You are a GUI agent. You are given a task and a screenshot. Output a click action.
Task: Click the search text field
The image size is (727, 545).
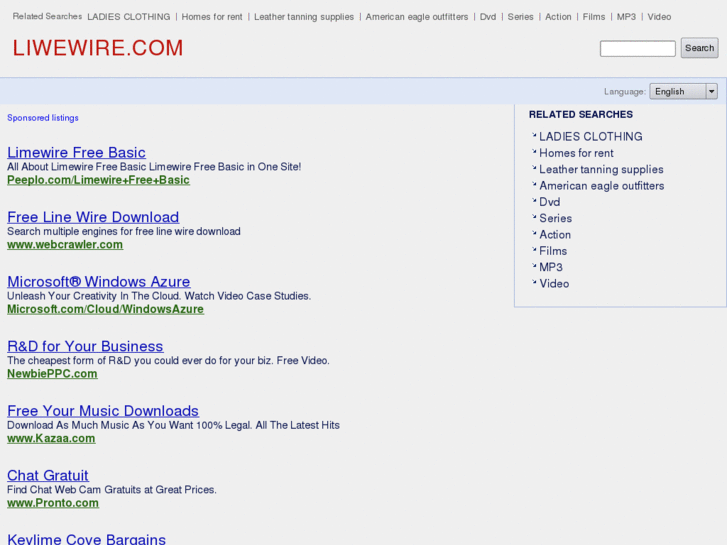tap(638, 49)
